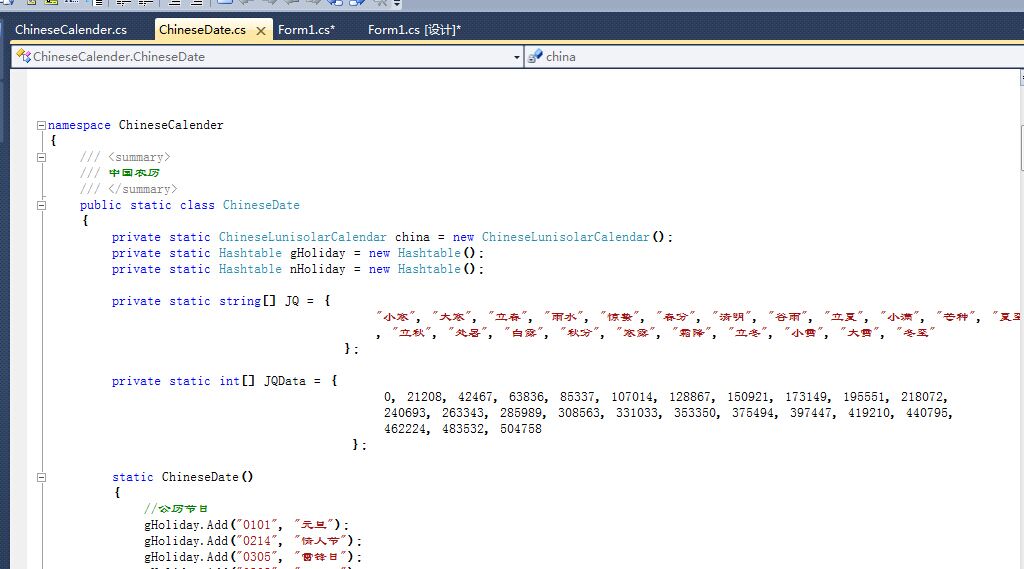
Task: Click the //公历节日 comment
Action: (x=176, y=509)
